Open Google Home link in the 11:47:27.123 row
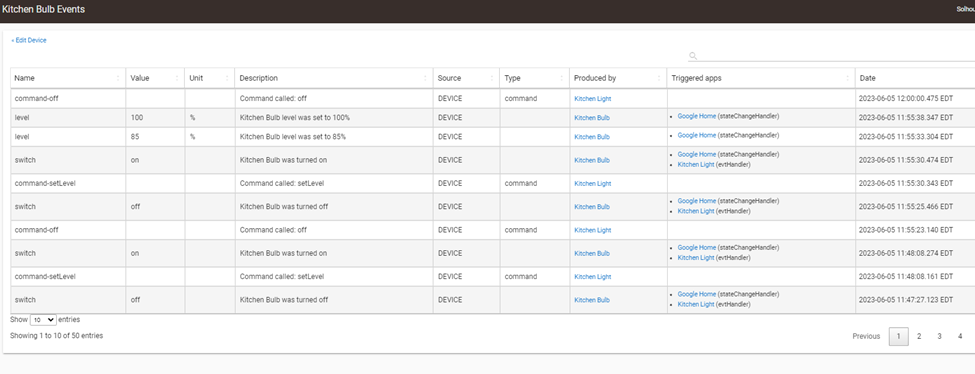 tap(696, 294)
